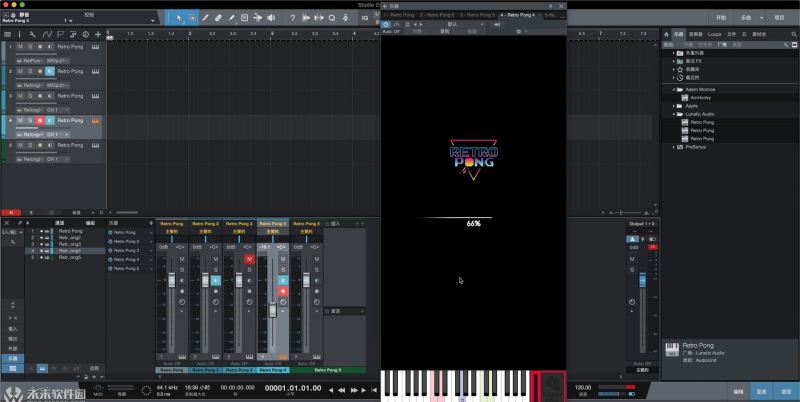Open the Loops browser tab

(x=714, y=34)
